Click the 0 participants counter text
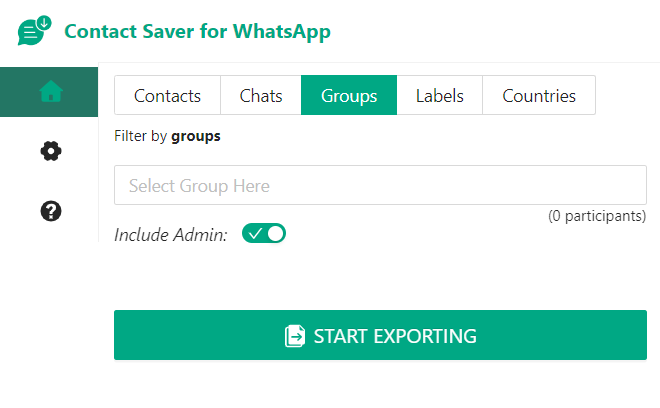 tap(597, 216)
